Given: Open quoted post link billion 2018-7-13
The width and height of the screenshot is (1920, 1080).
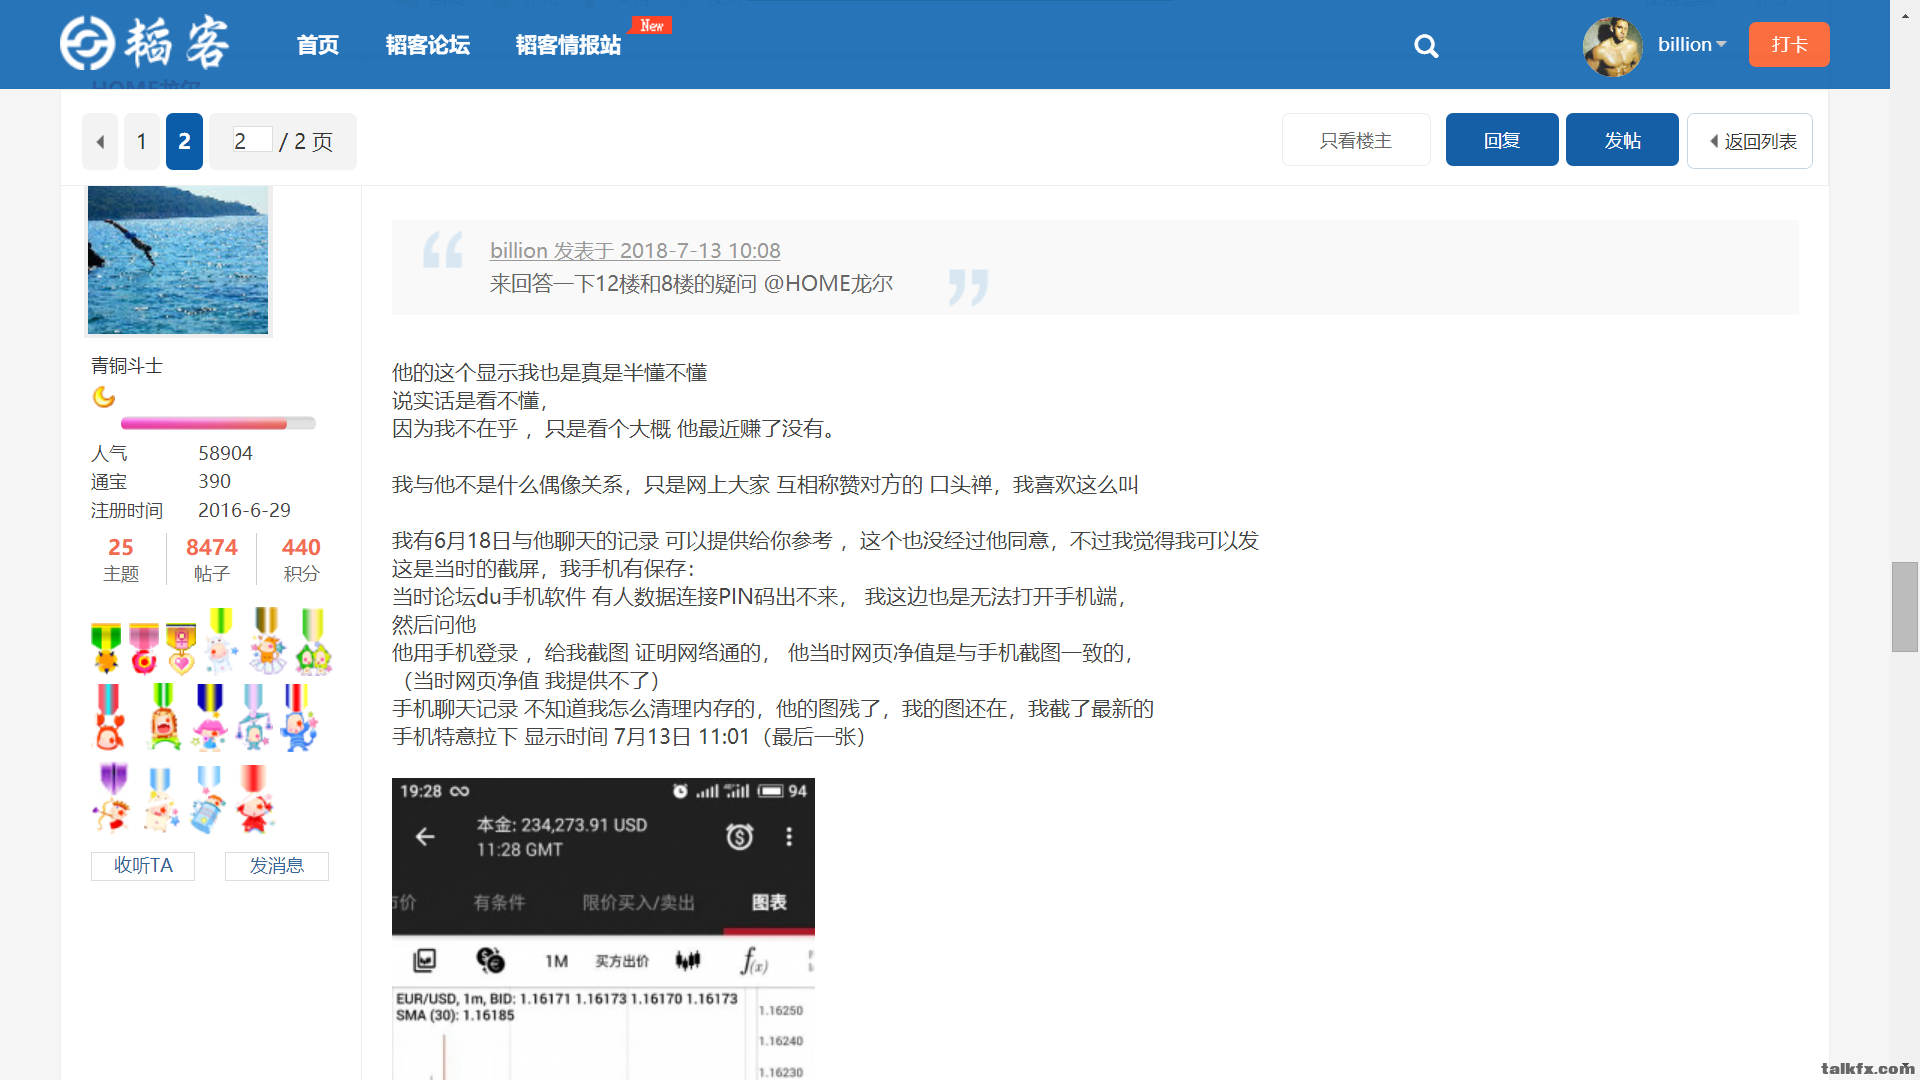Looking at the screenshot, I should 635,250.
